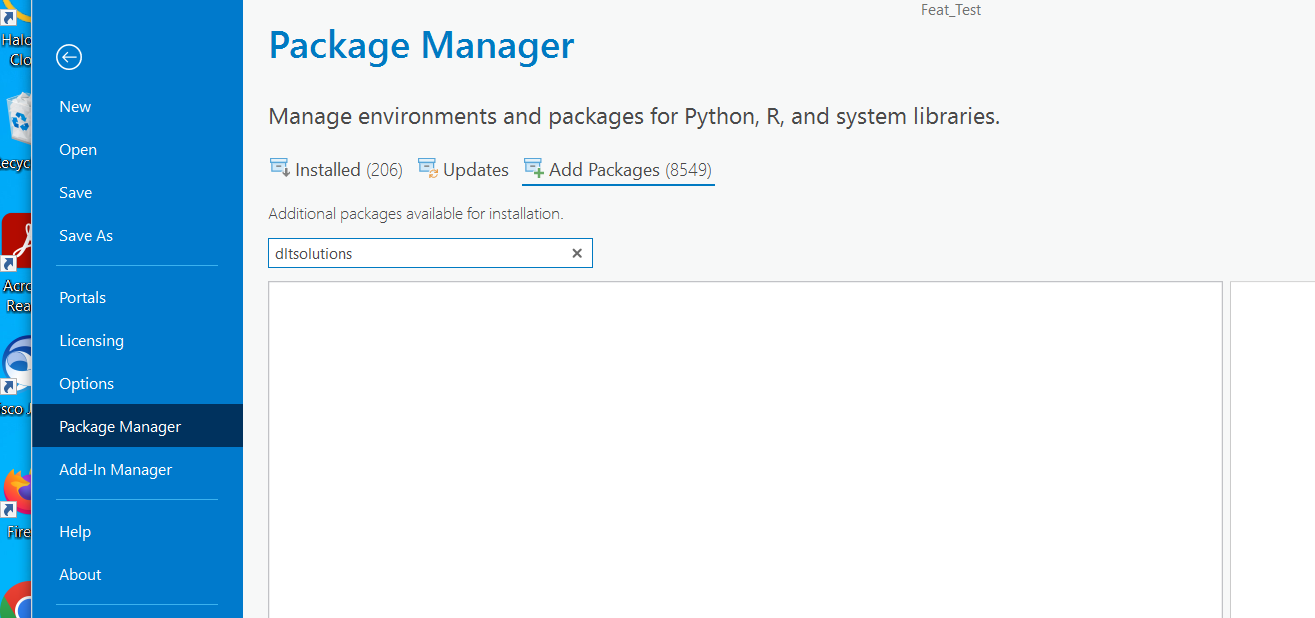The height and width of the screenshot is (618, 1315).
Task: Open the Options settings entry
Action: pyautogui.click(x=86, y=384)
